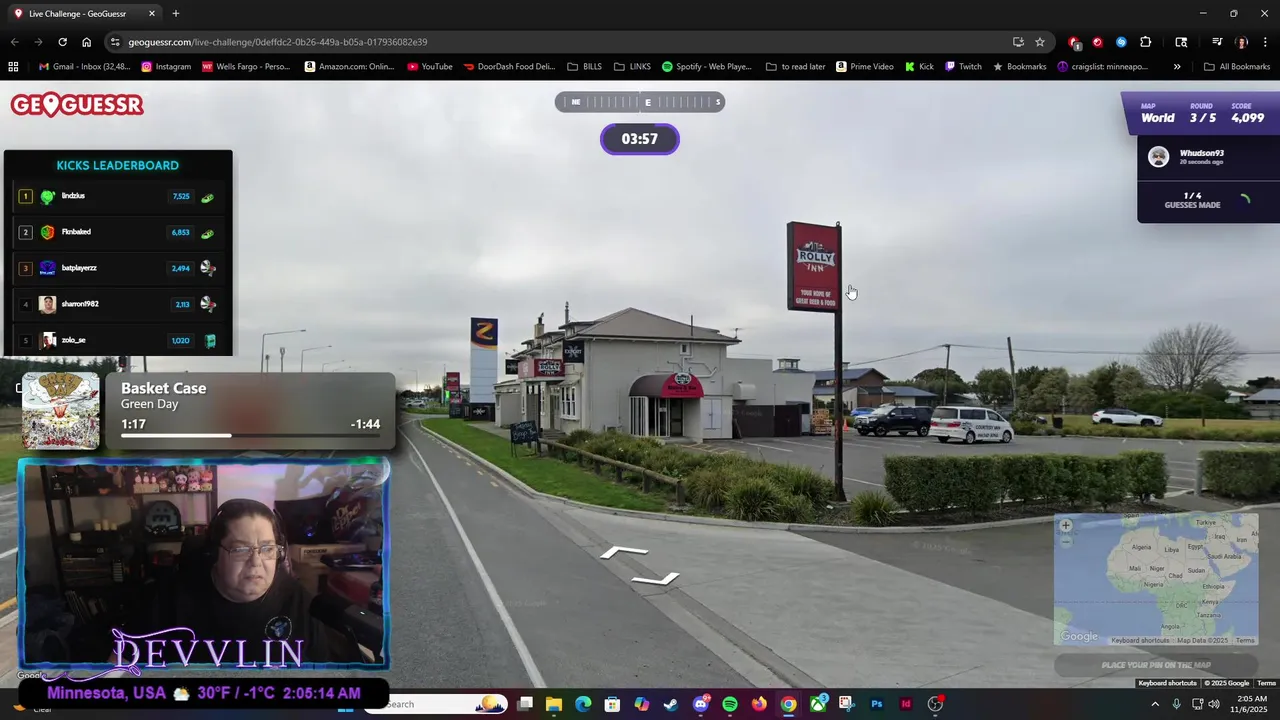
Task: Show hidden bookmarks with the chevron
Action: (1177, 67)
